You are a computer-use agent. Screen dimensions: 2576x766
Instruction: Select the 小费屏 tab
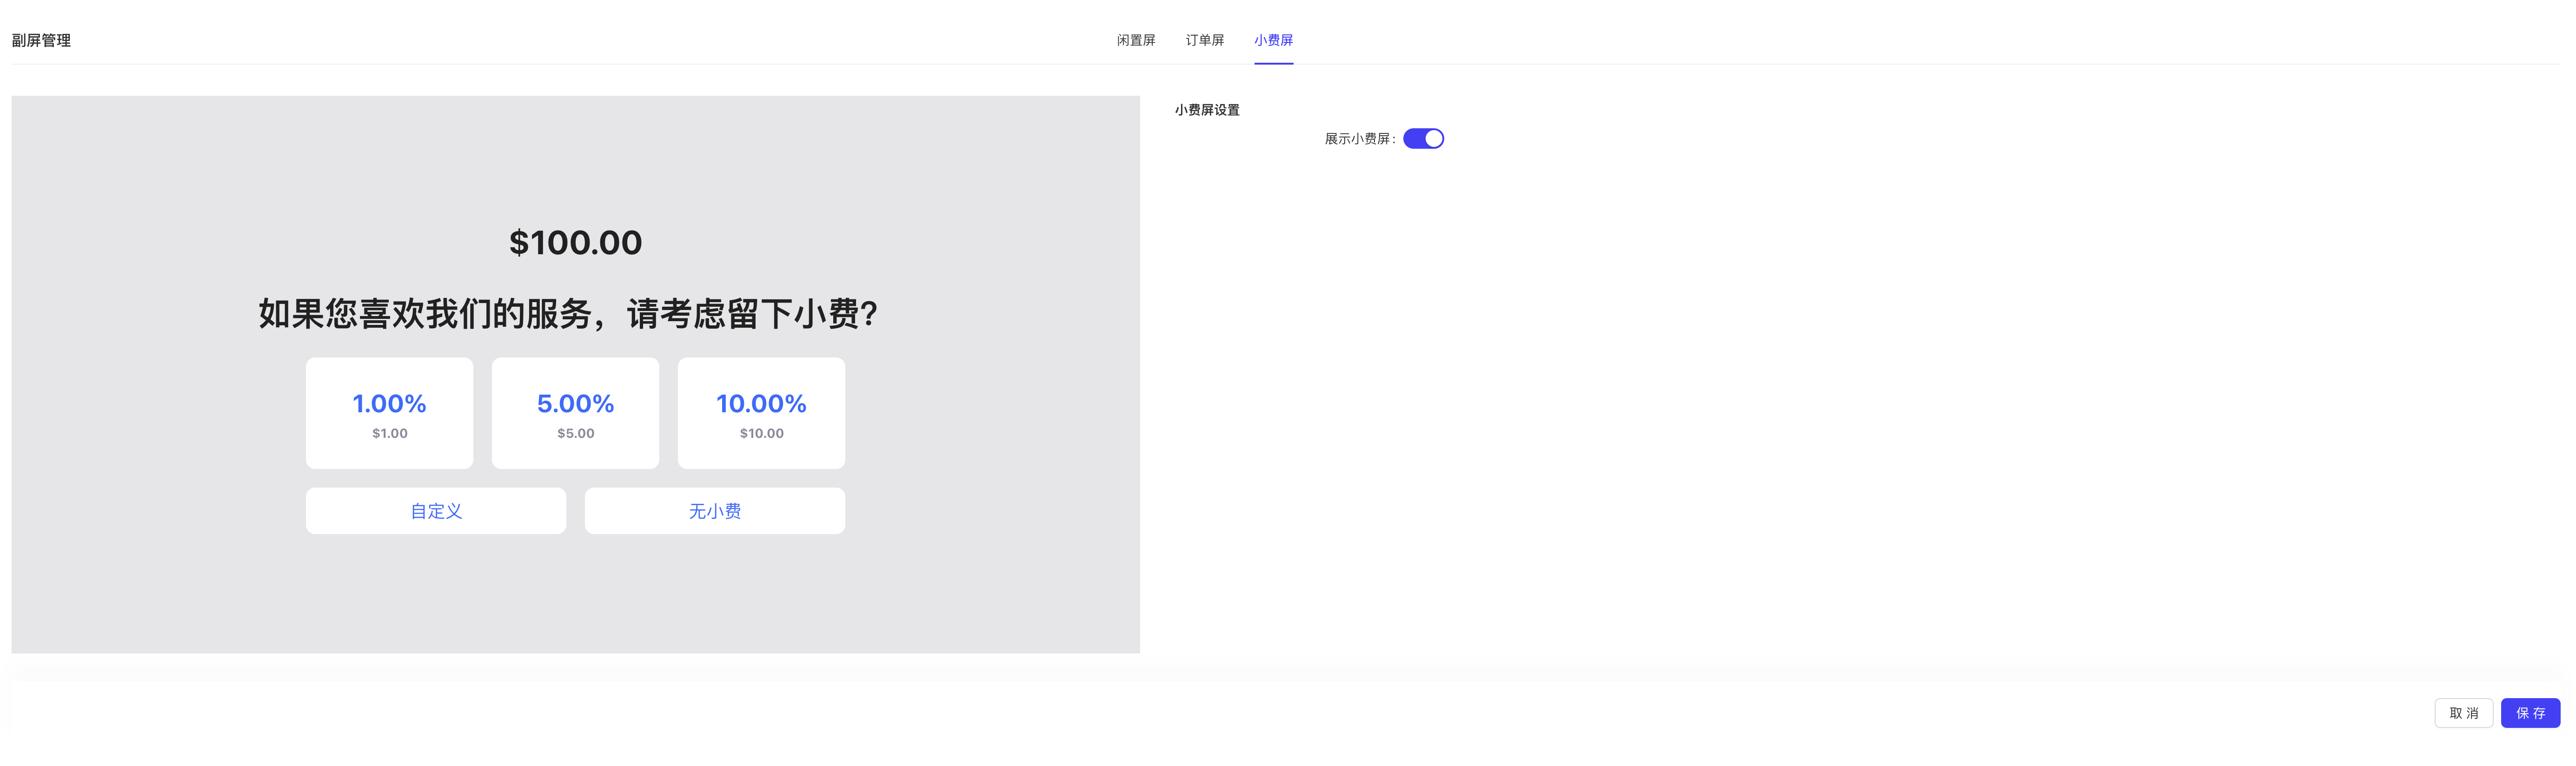tap(1273, 40)
